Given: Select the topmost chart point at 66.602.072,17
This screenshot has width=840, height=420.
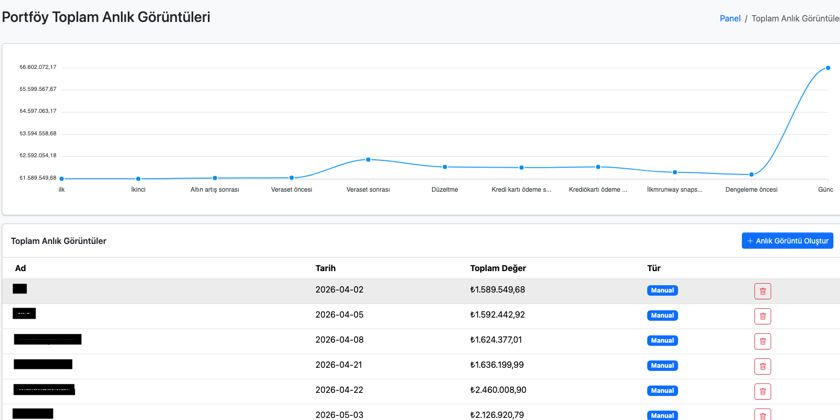Looking at the screenshot, I should click(x=828, y=68).
